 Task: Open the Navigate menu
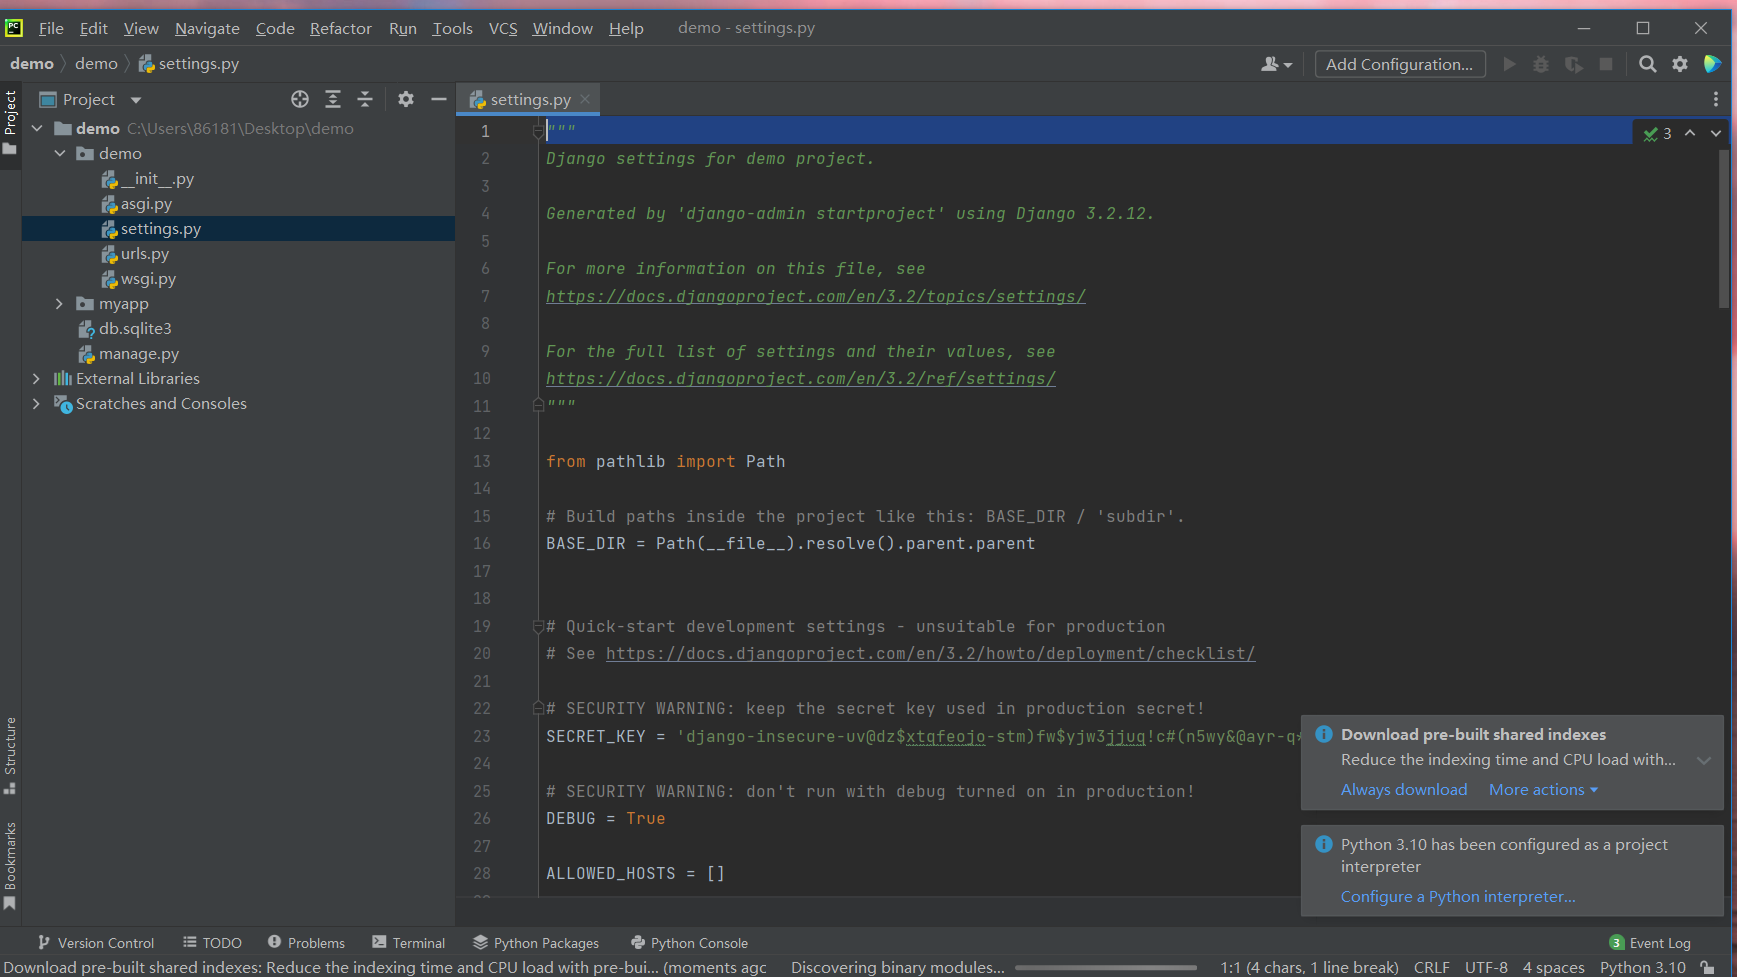pyautogui.click(x=207, y=28)
